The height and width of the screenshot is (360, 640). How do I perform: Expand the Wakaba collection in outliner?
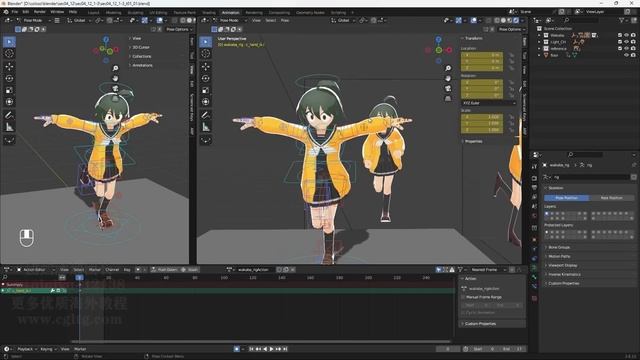point(539,36)
